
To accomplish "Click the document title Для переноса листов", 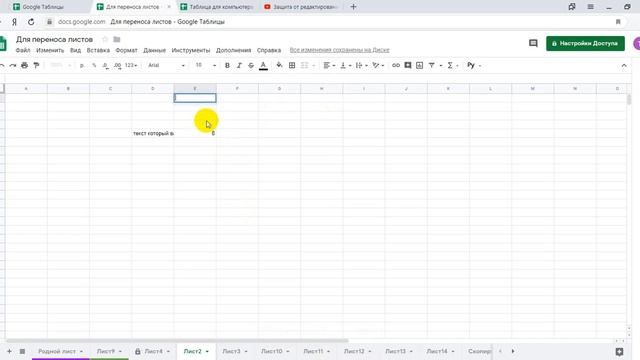I will (54, 39).
